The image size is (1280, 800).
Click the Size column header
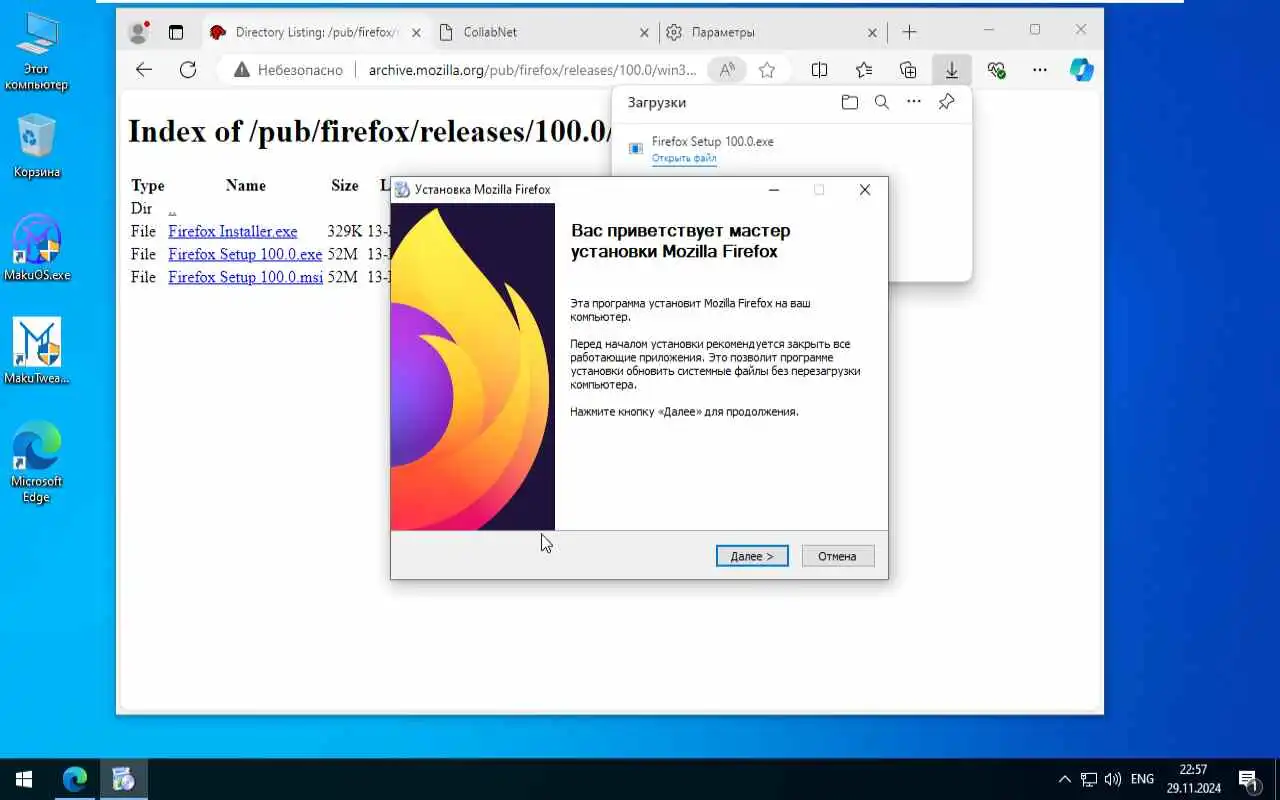[345, 186]
